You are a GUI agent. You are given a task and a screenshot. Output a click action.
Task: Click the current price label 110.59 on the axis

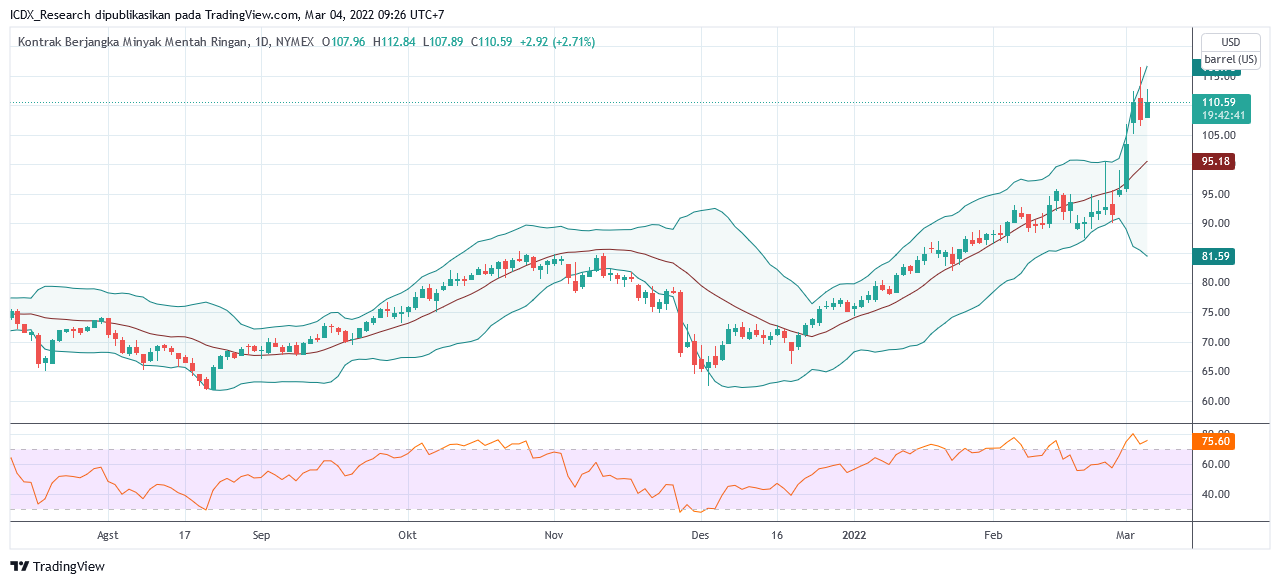[x=1218, y=102]
